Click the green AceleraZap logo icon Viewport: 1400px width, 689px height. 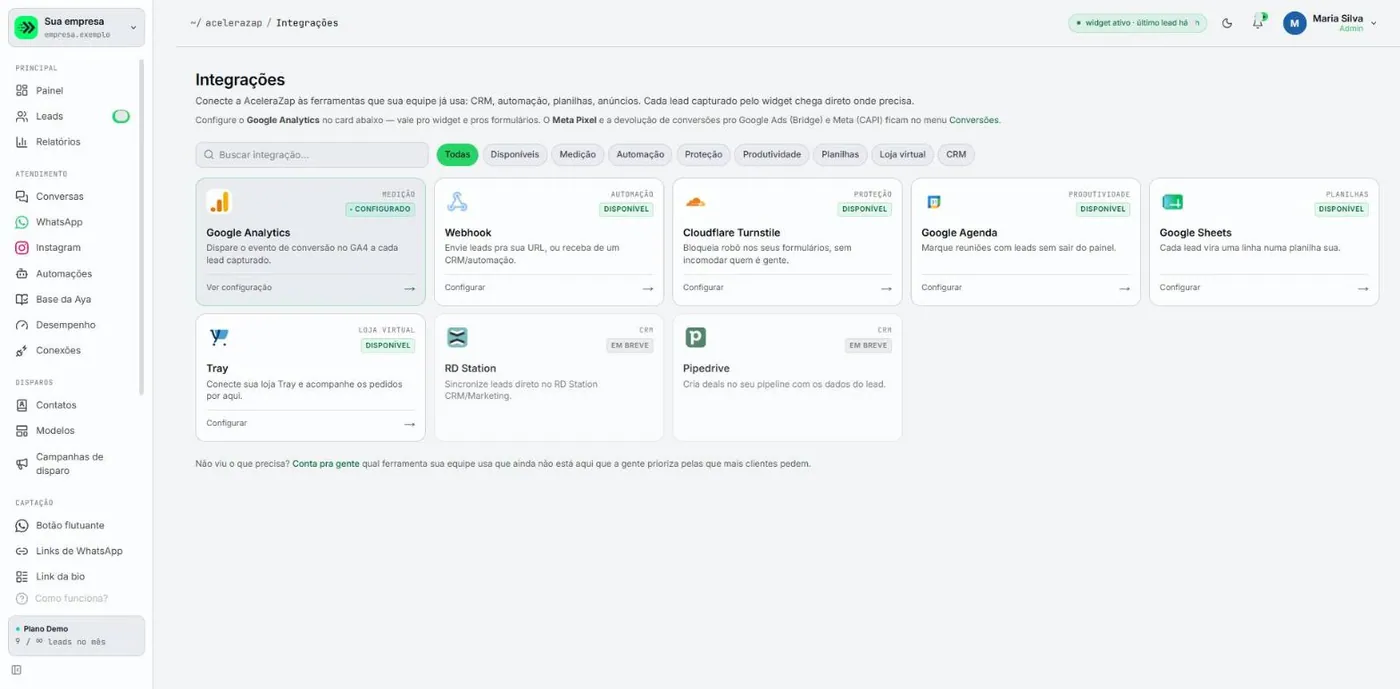coord(26,27)
